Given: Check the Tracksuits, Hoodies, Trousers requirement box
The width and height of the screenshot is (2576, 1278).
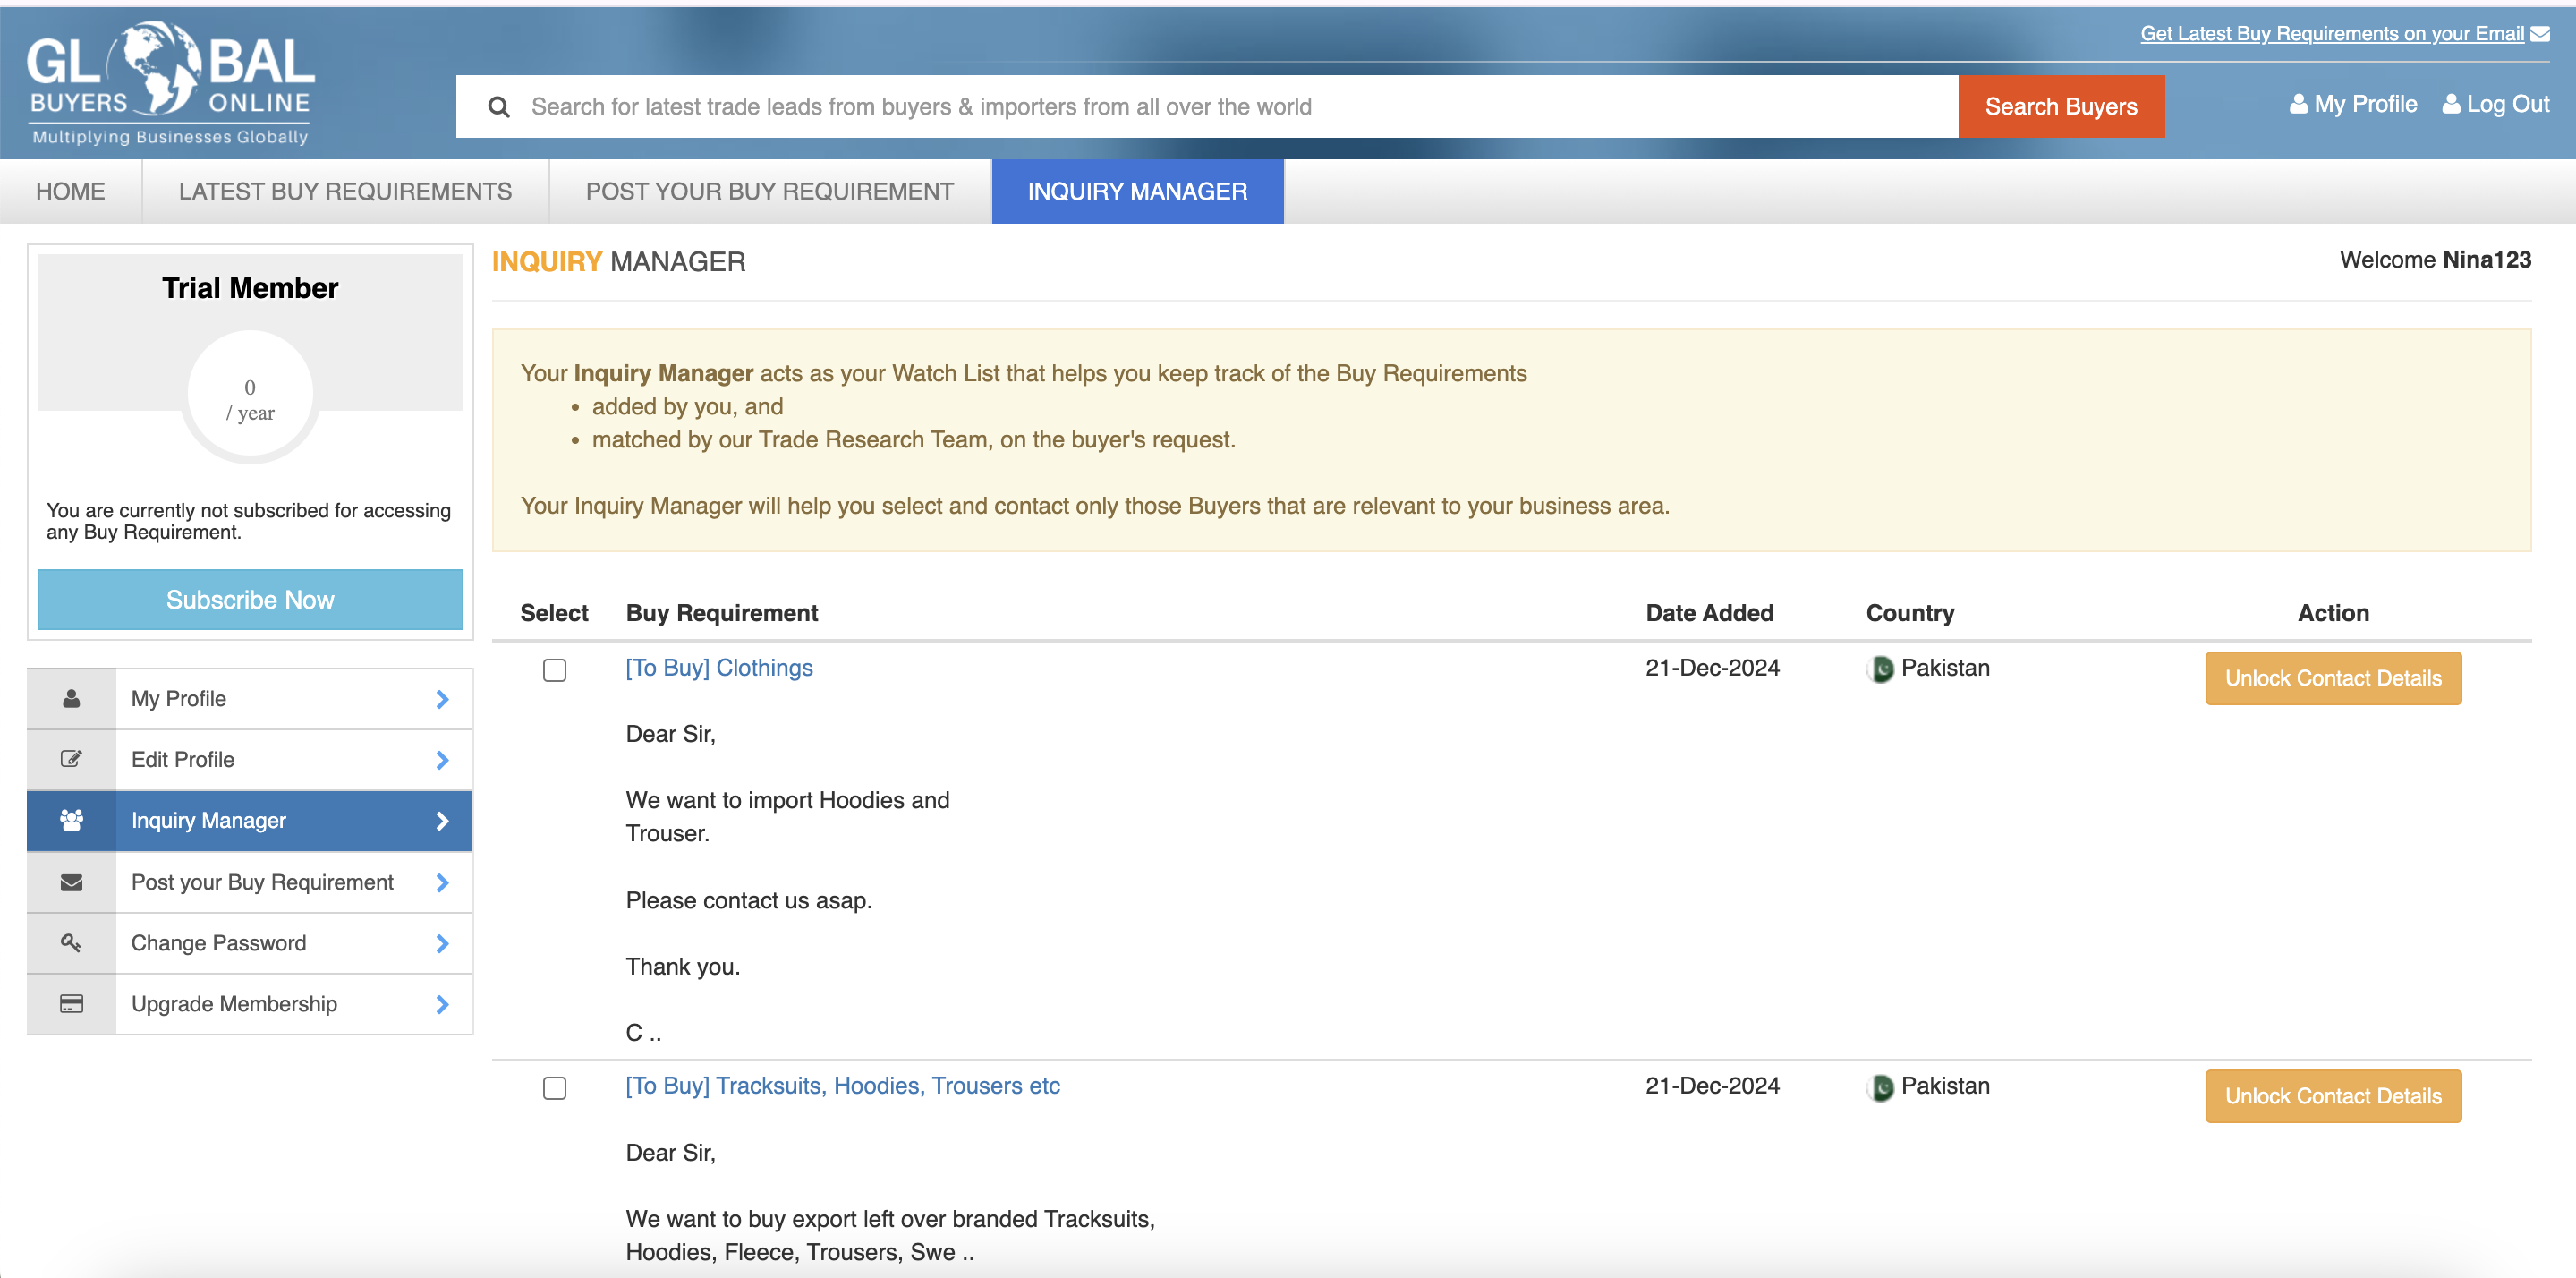Looking at the screenshot, I should coord(554,1088).
